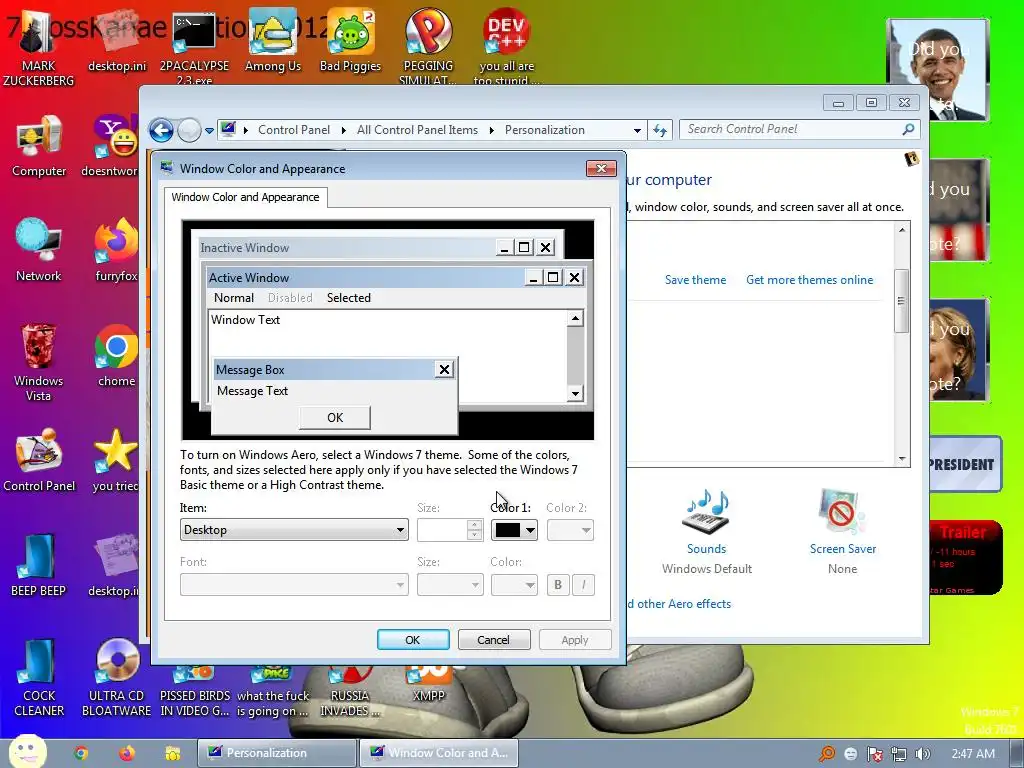Click the Selected item in preview menu
Image resolution: width=1024 pixels, height=768 pixels.
pyautogui.click(x=348, y=298)
